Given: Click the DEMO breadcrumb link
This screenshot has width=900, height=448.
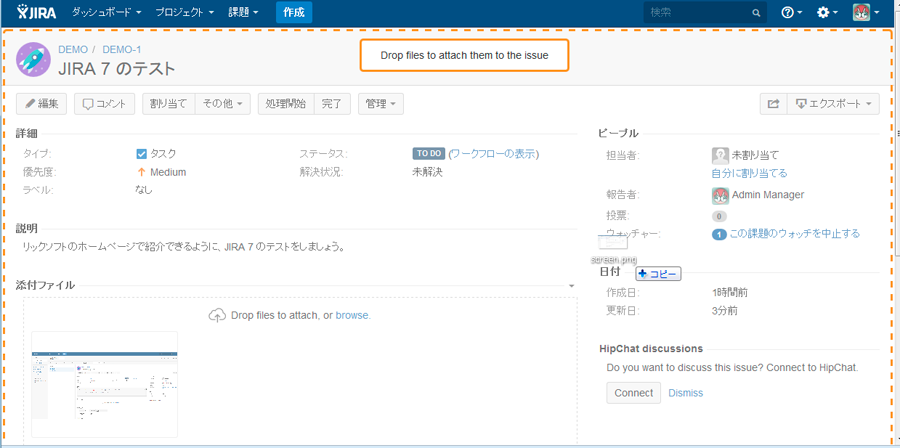Looking at the screenshot, I should coord(73,49).
